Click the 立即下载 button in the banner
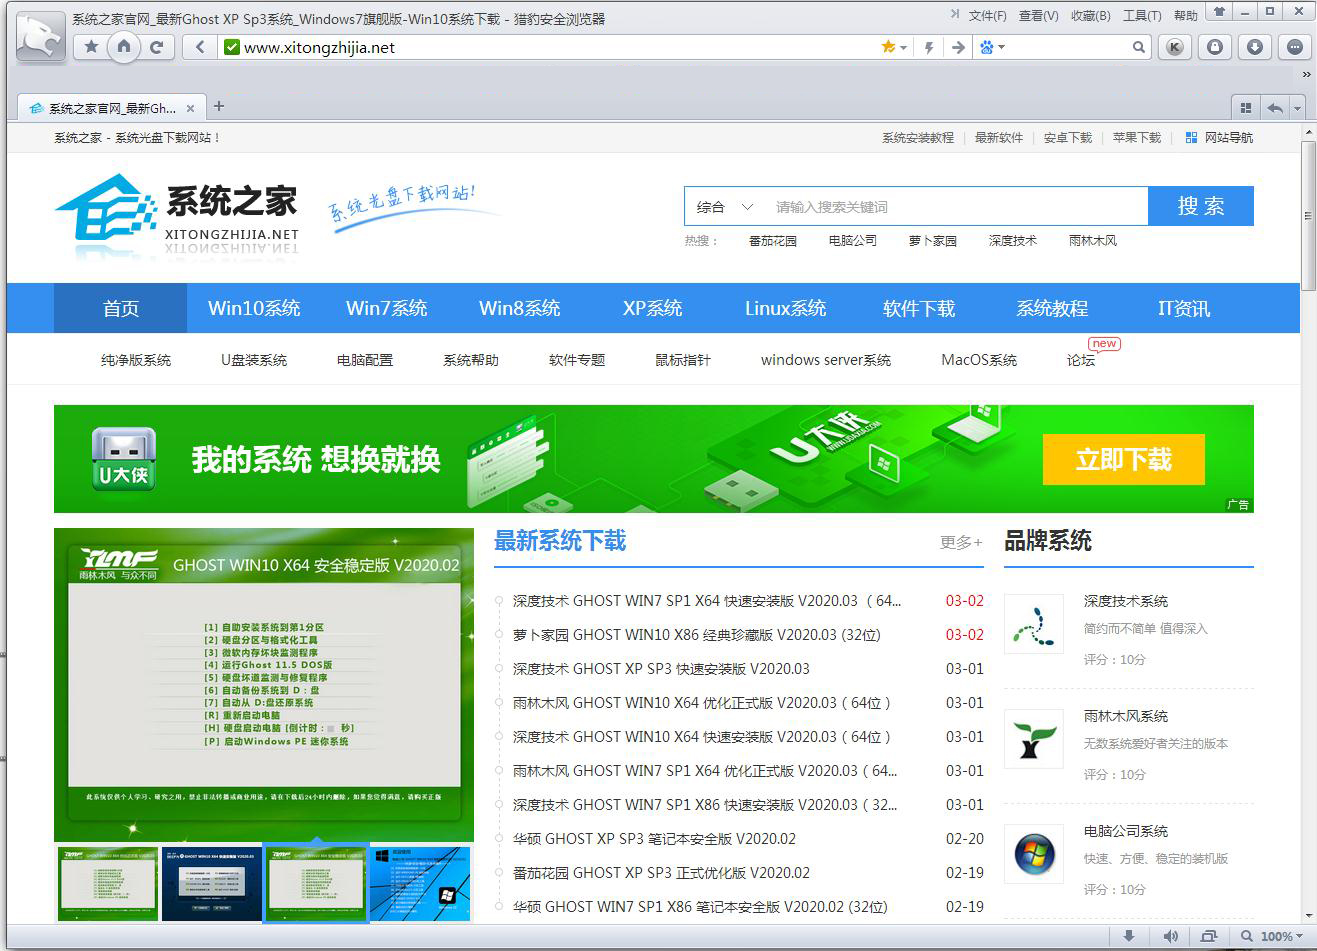 (1123, 459)
